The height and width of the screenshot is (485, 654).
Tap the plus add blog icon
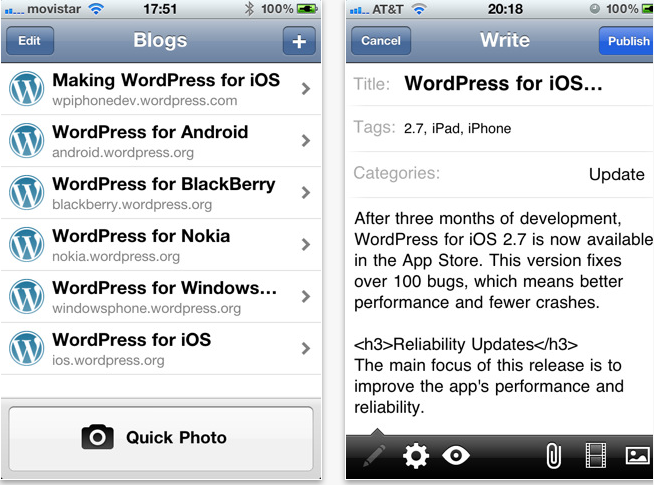pos(299,41)
